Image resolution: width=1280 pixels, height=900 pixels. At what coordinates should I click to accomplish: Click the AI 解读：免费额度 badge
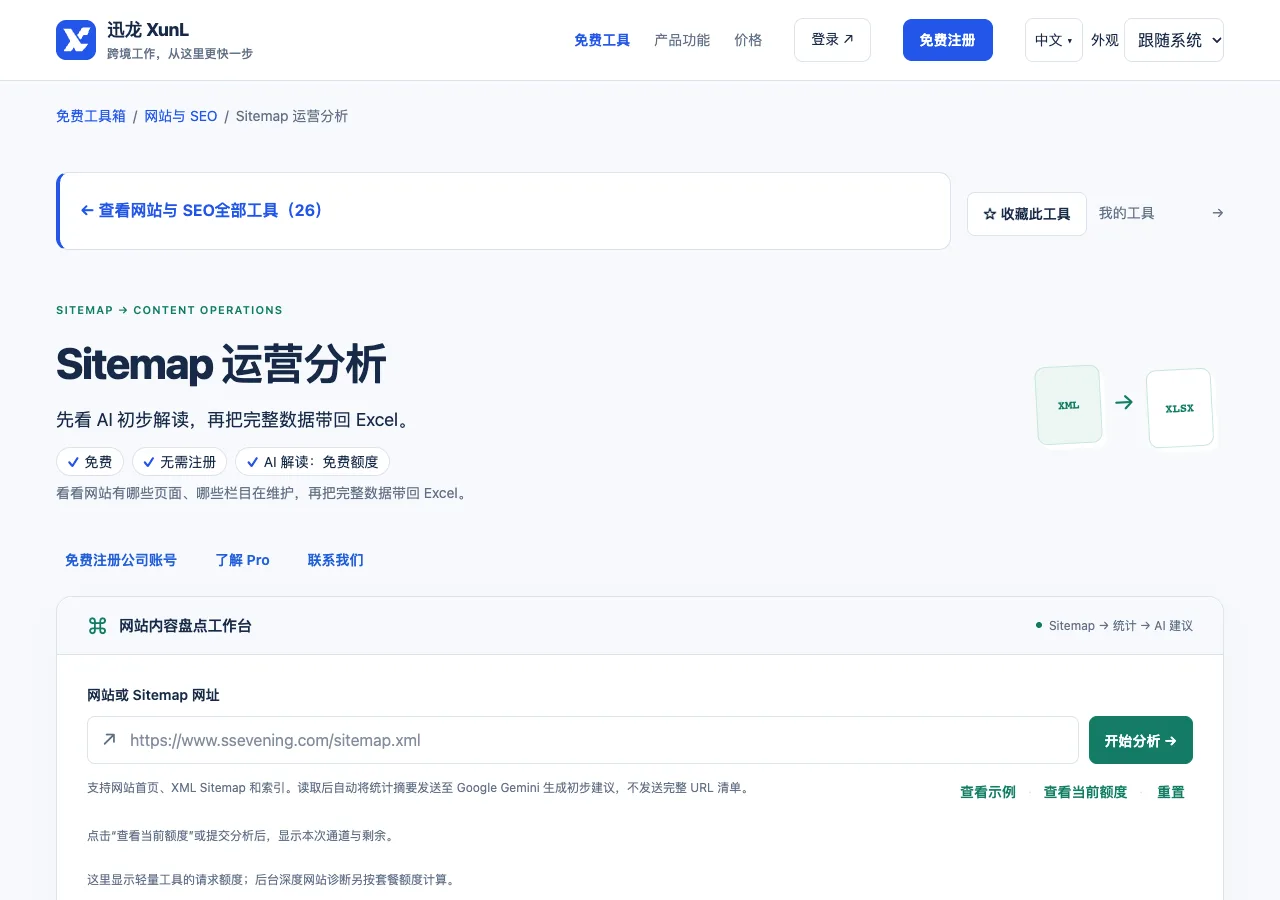click(x=313, y=462)
